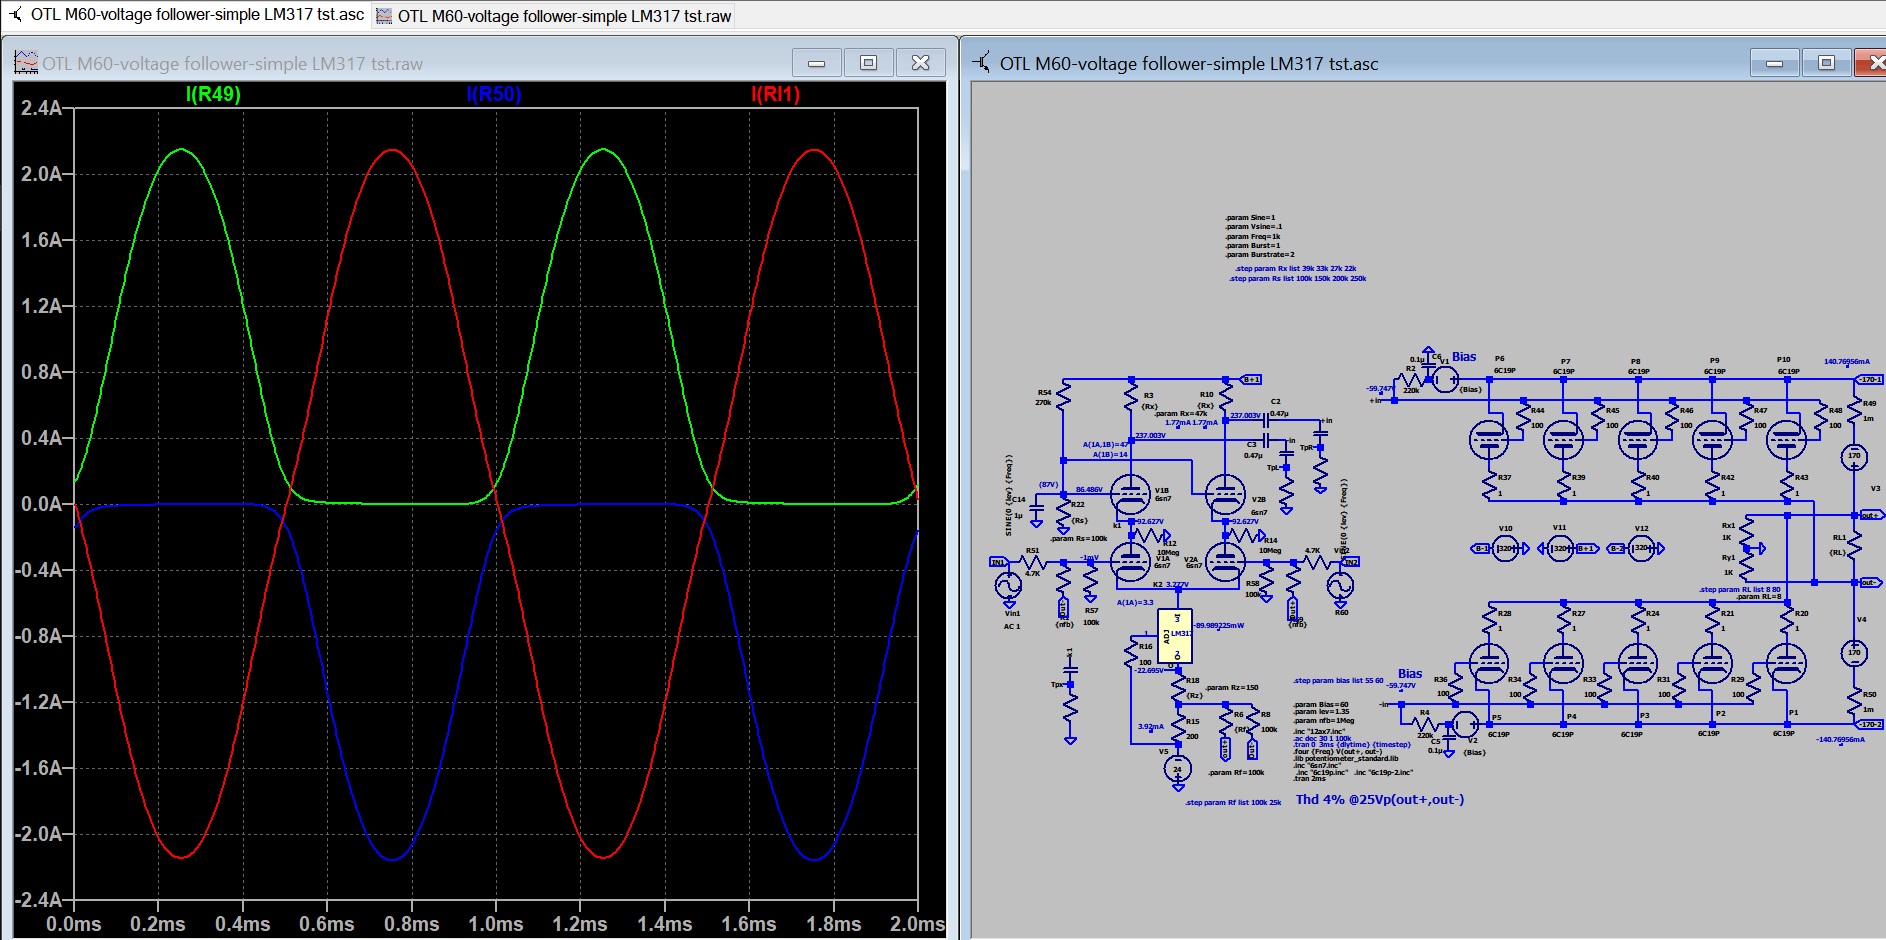Select the V12 320V supply source

1642,548
